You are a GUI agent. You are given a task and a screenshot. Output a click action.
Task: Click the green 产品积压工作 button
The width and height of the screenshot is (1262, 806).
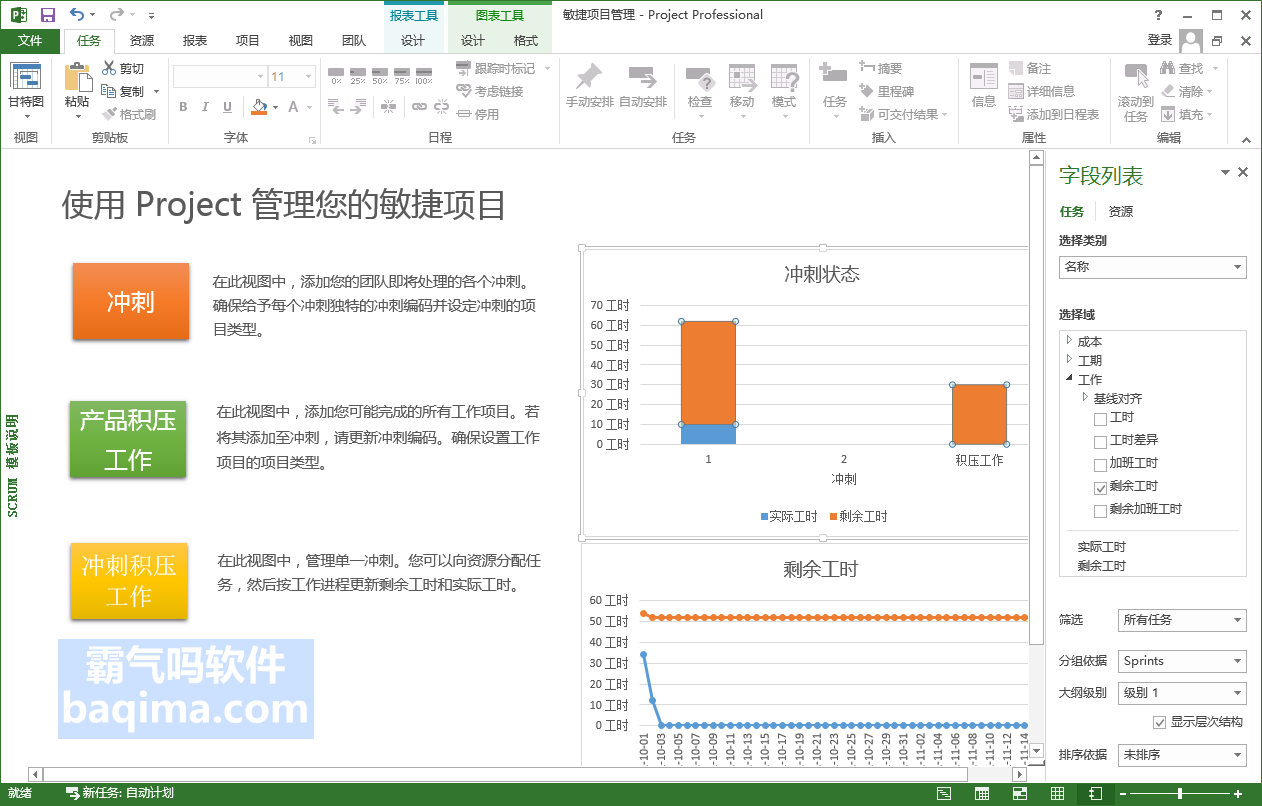[128, 440]
